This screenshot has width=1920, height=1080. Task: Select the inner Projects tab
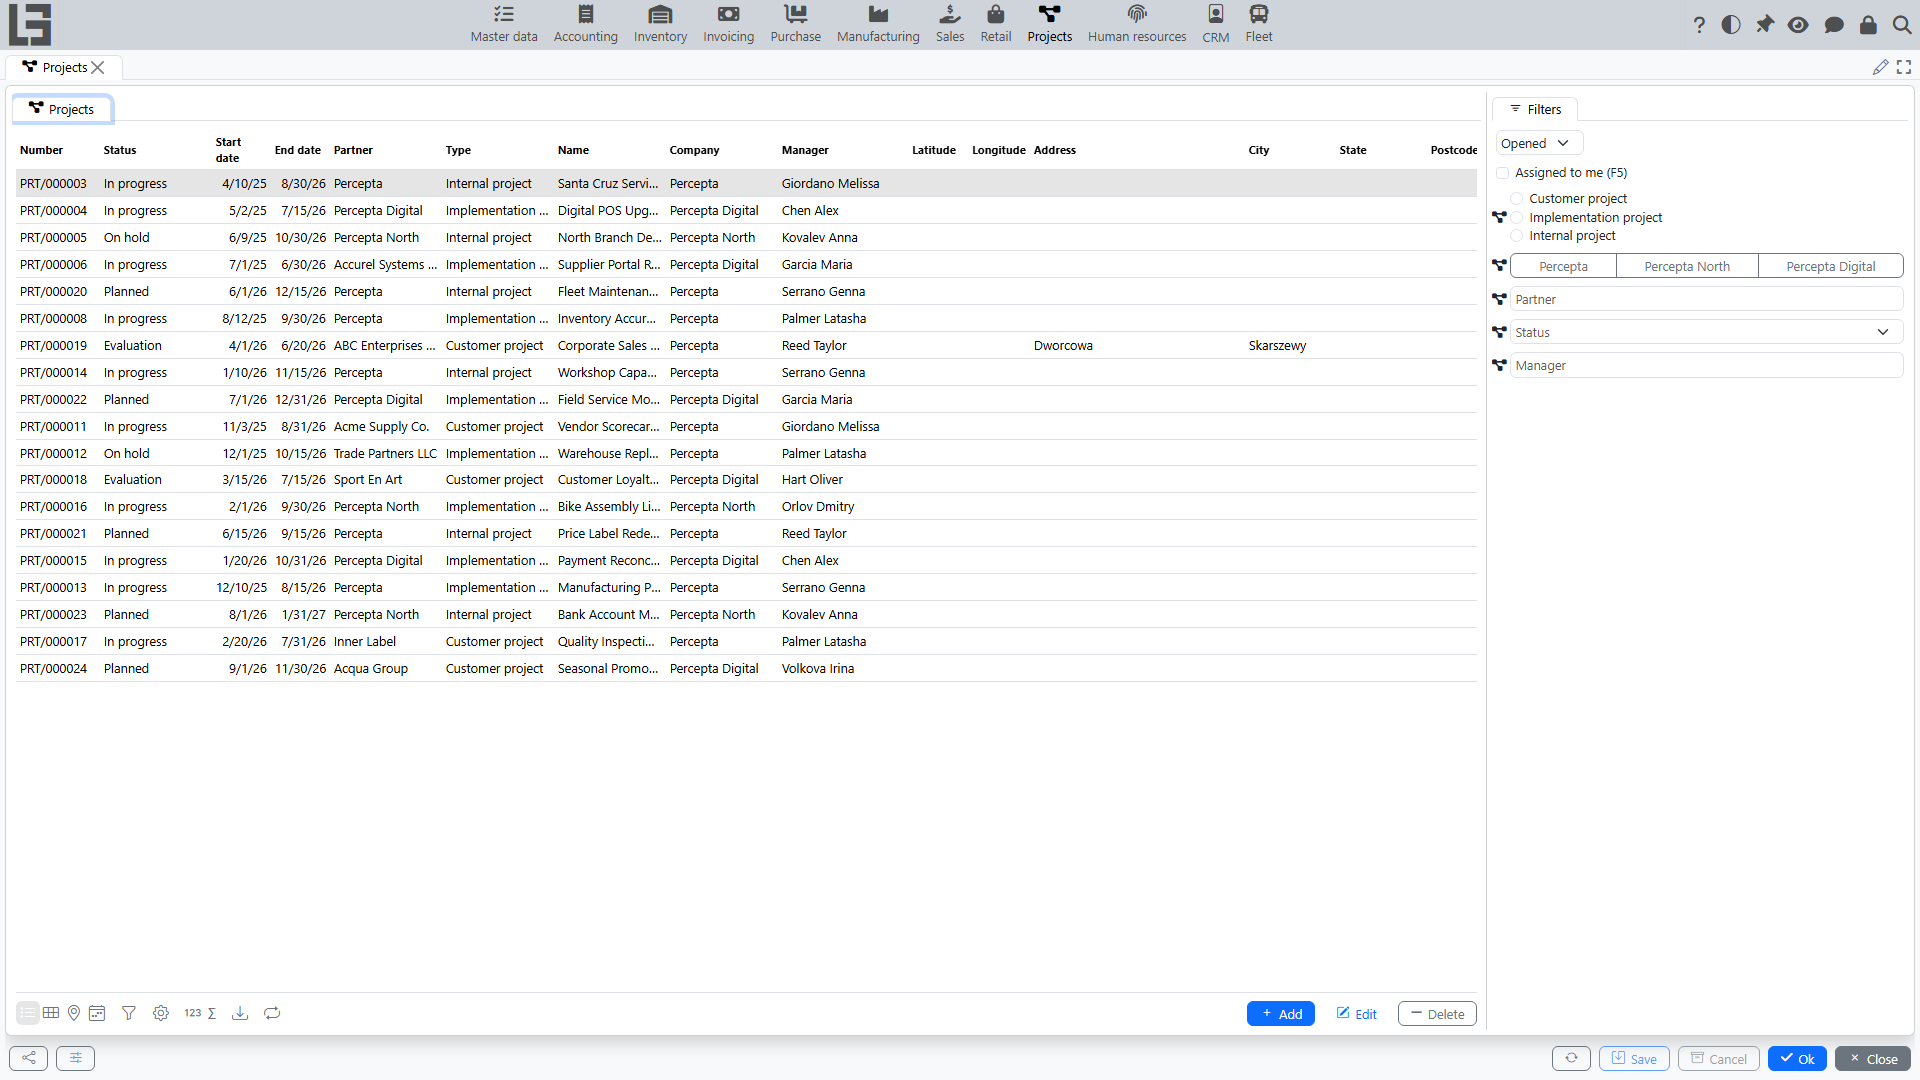pos(62,109)
